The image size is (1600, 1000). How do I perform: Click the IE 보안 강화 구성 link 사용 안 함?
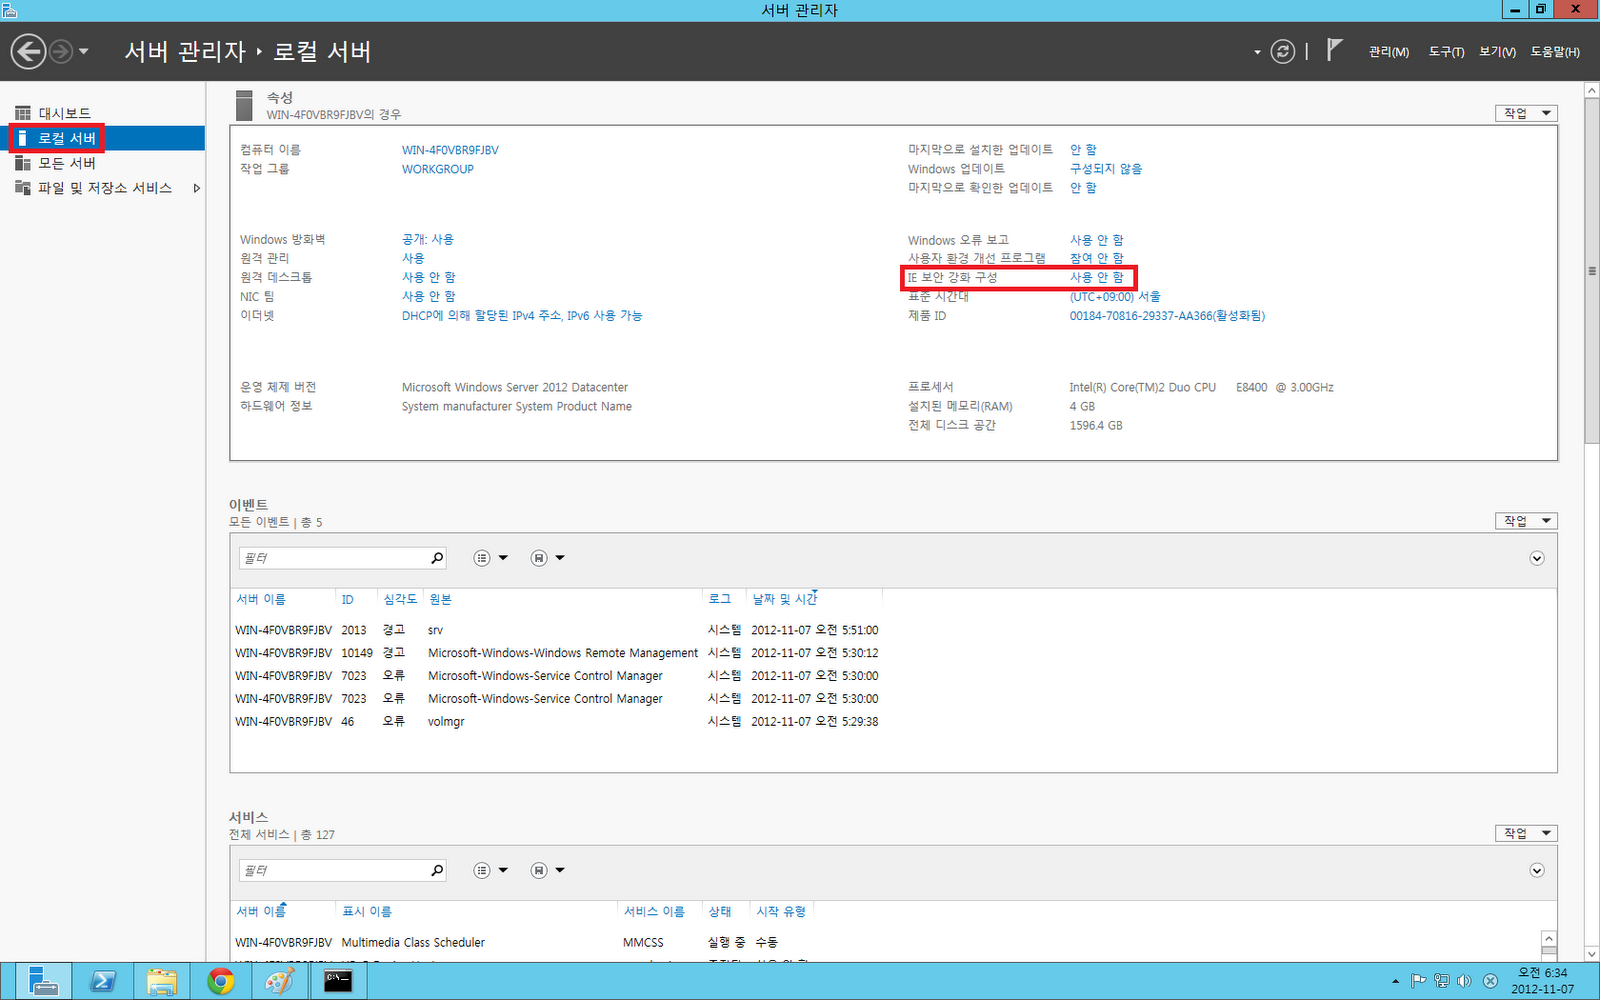click(1097, 277)
